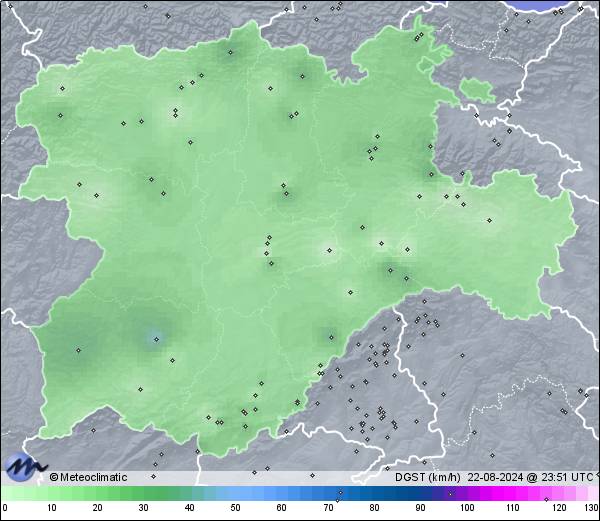Click the scale value 80
Viewport: 600px width, 521px height.
(x=374, y=508)
